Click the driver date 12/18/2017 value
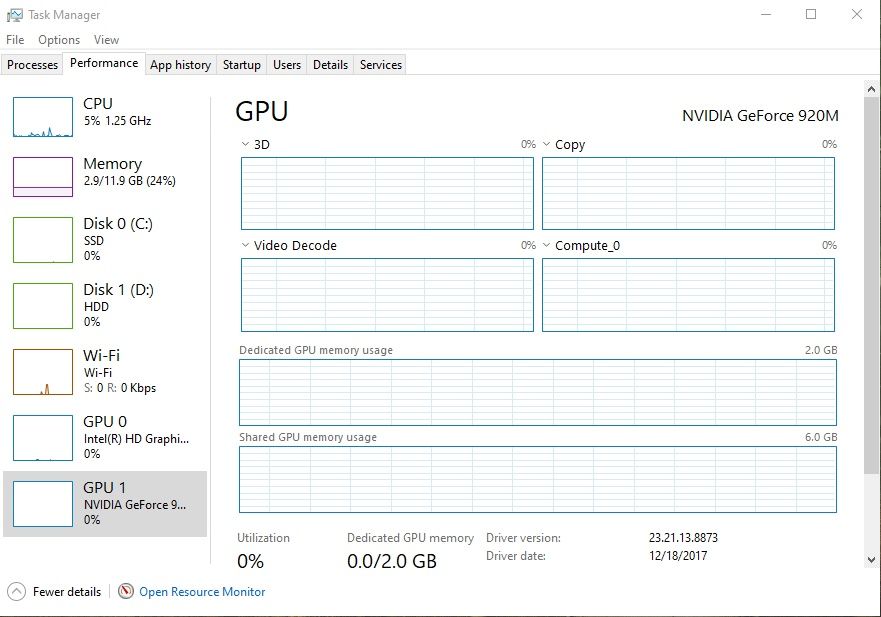This screenshot has width=881, height=617. [x=678, y=556]
